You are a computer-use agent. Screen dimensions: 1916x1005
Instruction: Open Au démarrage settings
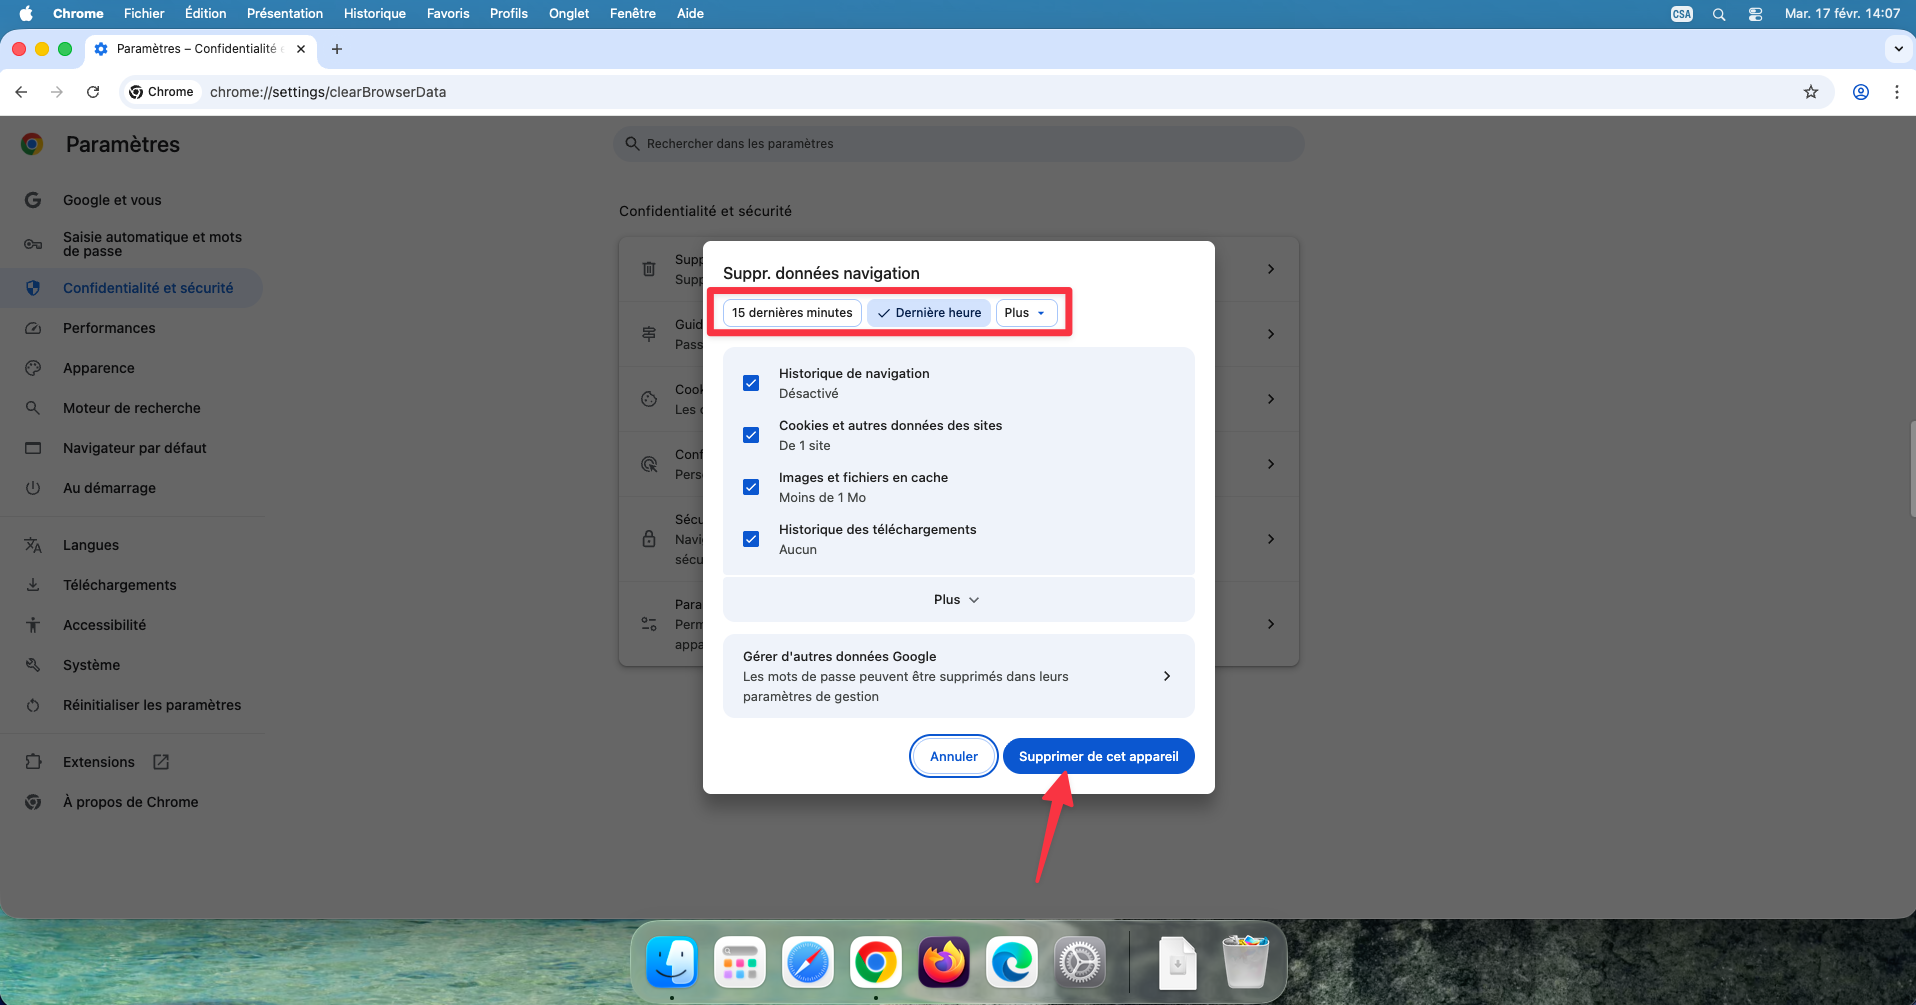point(131,488)
